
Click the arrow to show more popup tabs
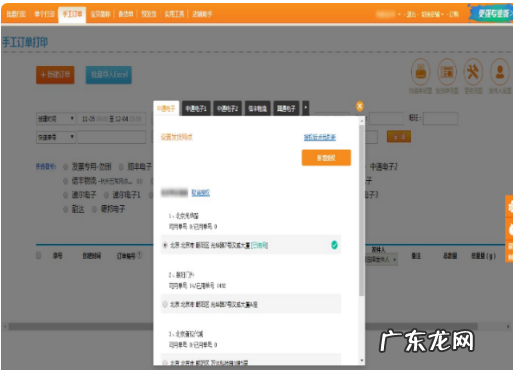[x=305, y=108]
